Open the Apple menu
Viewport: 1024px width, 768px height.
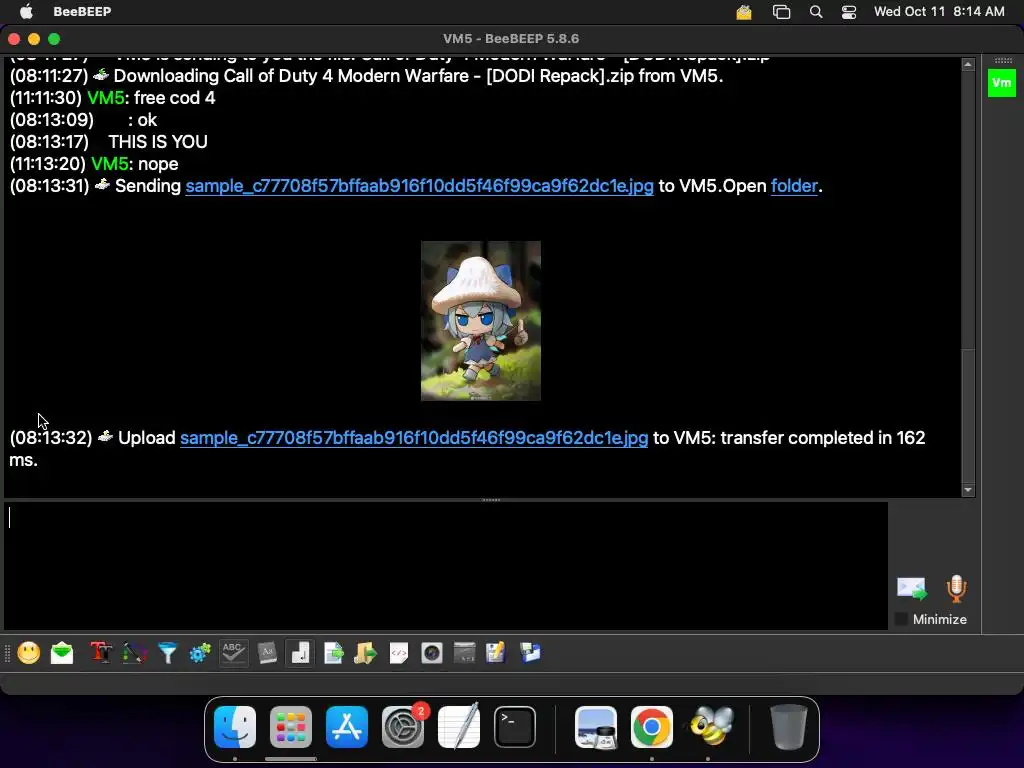click(26, 12)
